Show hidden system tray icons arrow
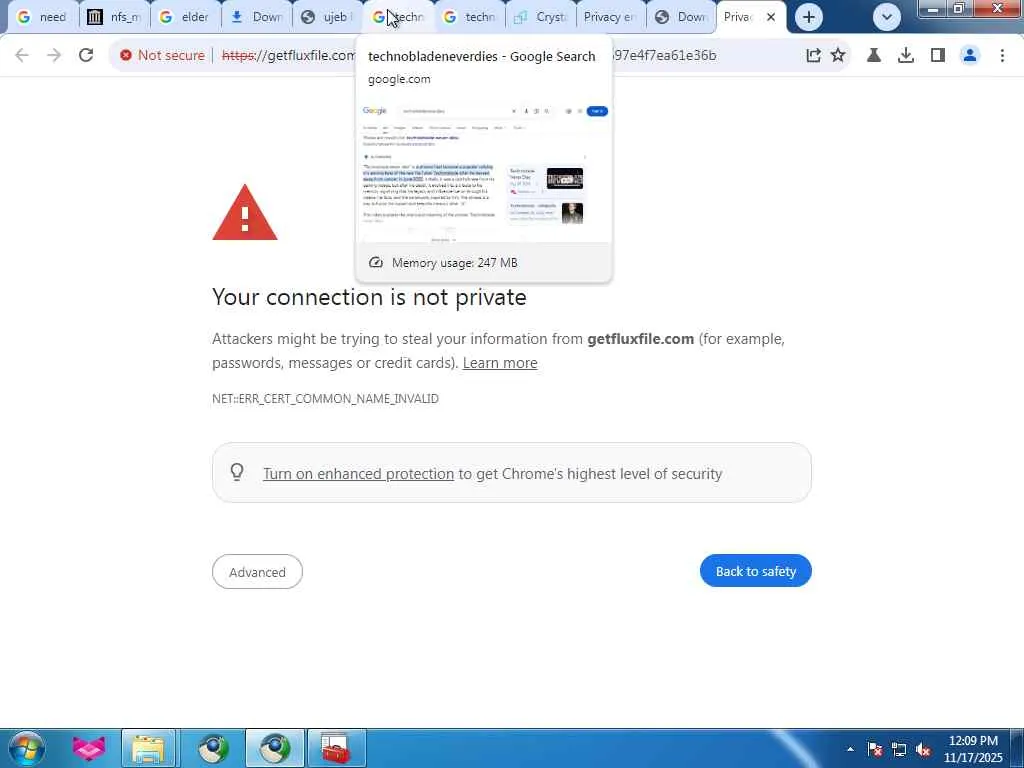This screenshot has height=768, width=1024. 850,749
